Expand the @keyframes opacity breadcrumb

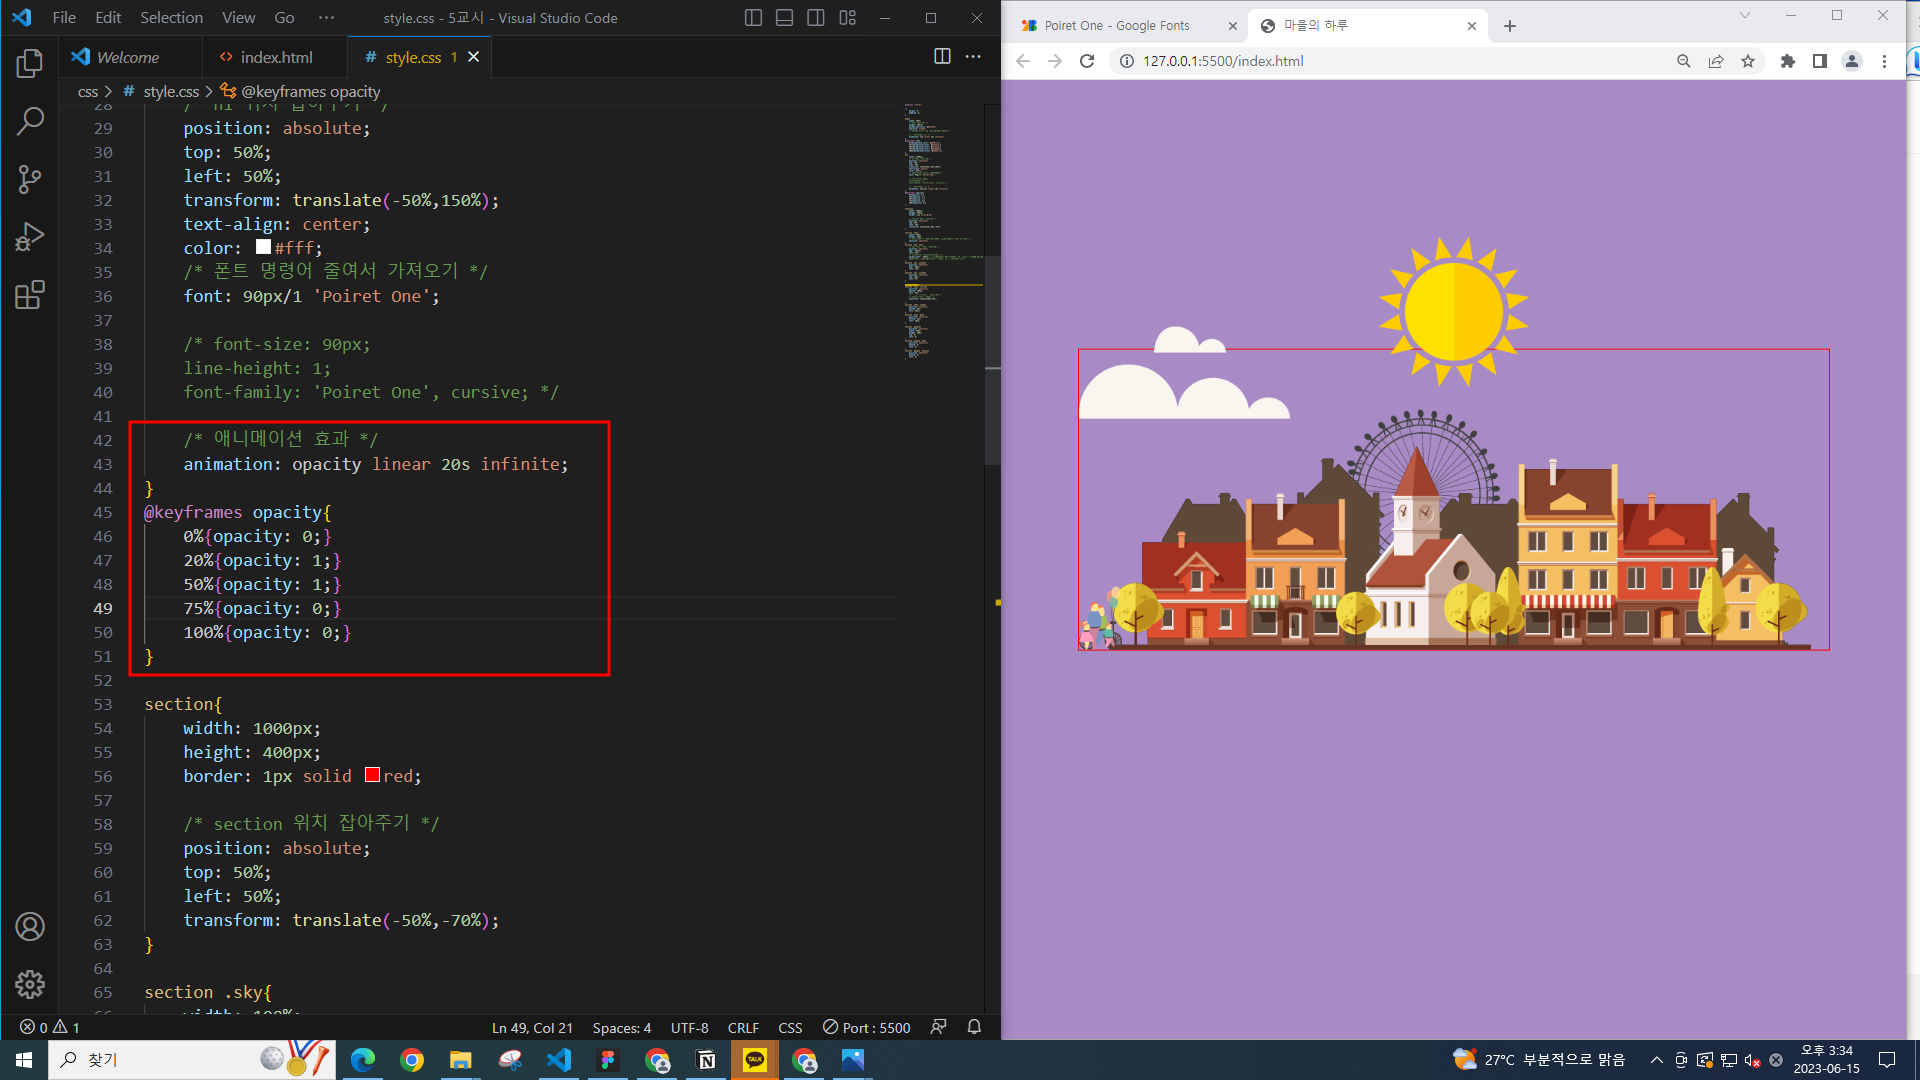tap(310, 91)
